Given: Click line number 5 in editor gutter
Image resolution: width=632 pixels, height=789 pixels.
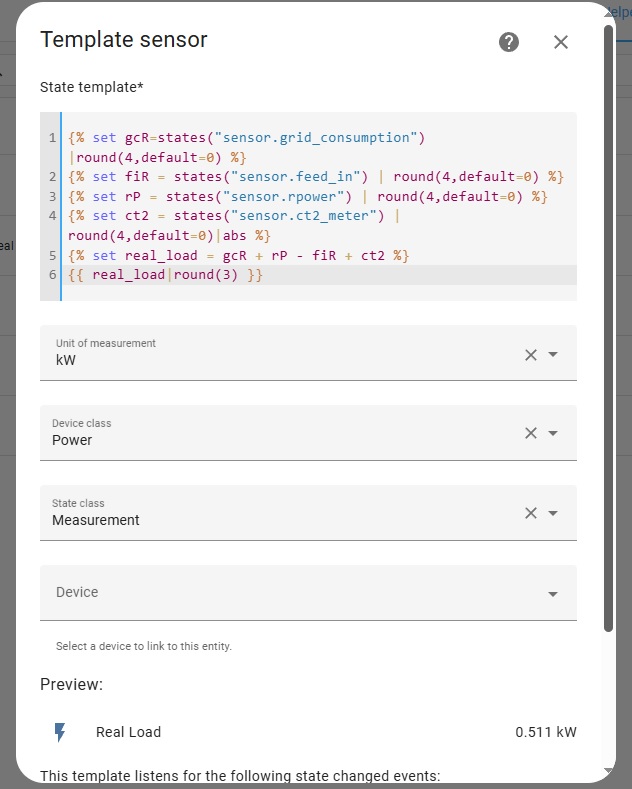Looking at the screenshot, I should [52, 256].
